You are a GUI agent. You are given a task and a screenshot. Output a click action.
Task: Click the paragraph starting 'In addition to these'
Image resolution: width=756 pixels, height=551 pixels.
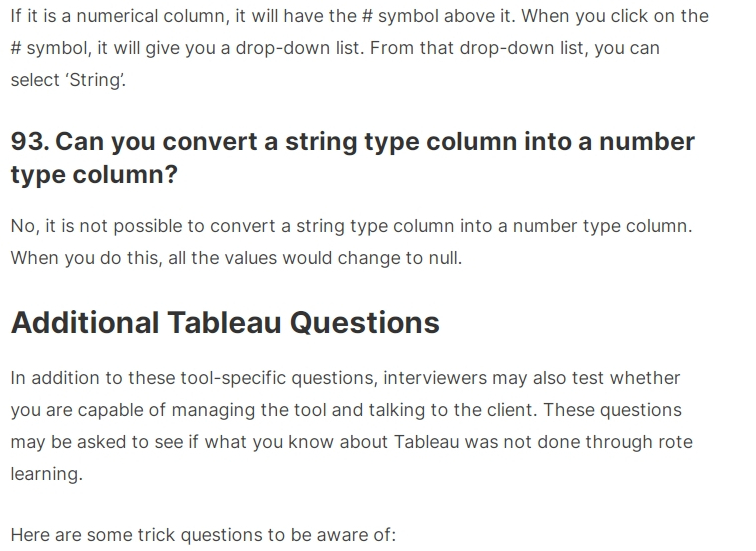click(351, 426)
